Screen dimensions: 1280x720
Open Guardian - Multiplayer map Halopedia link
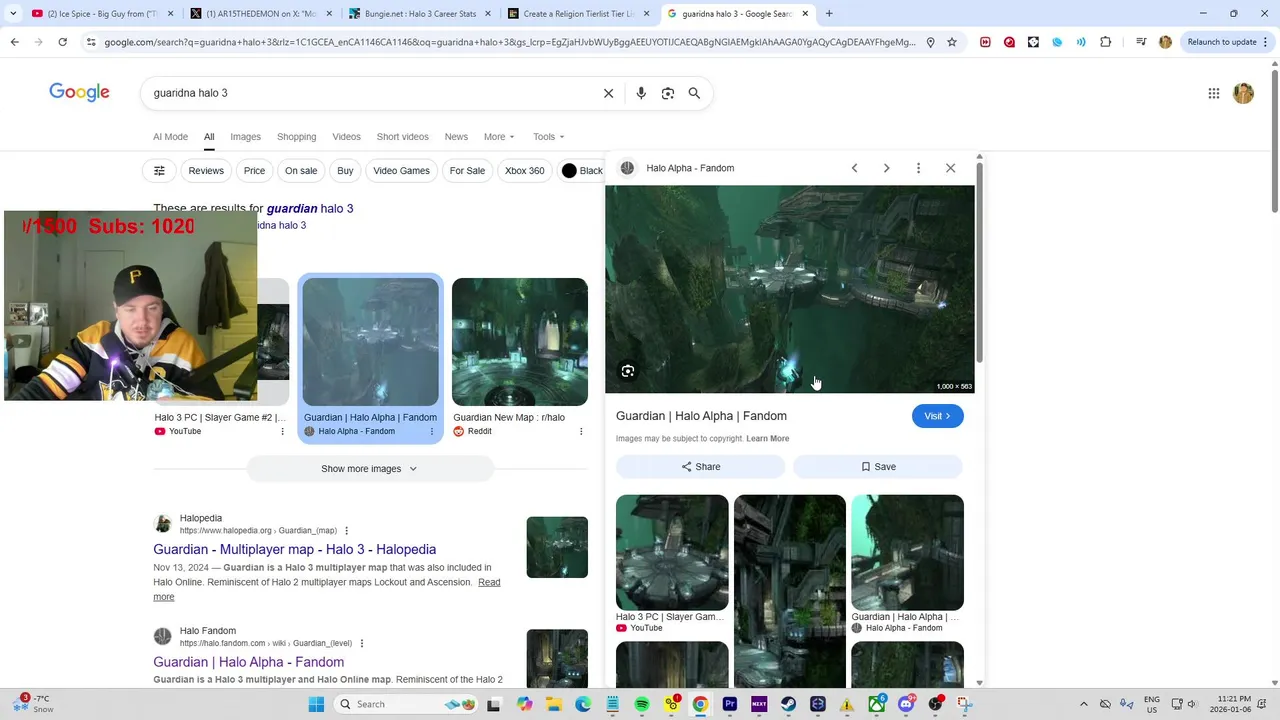[294, 549]
